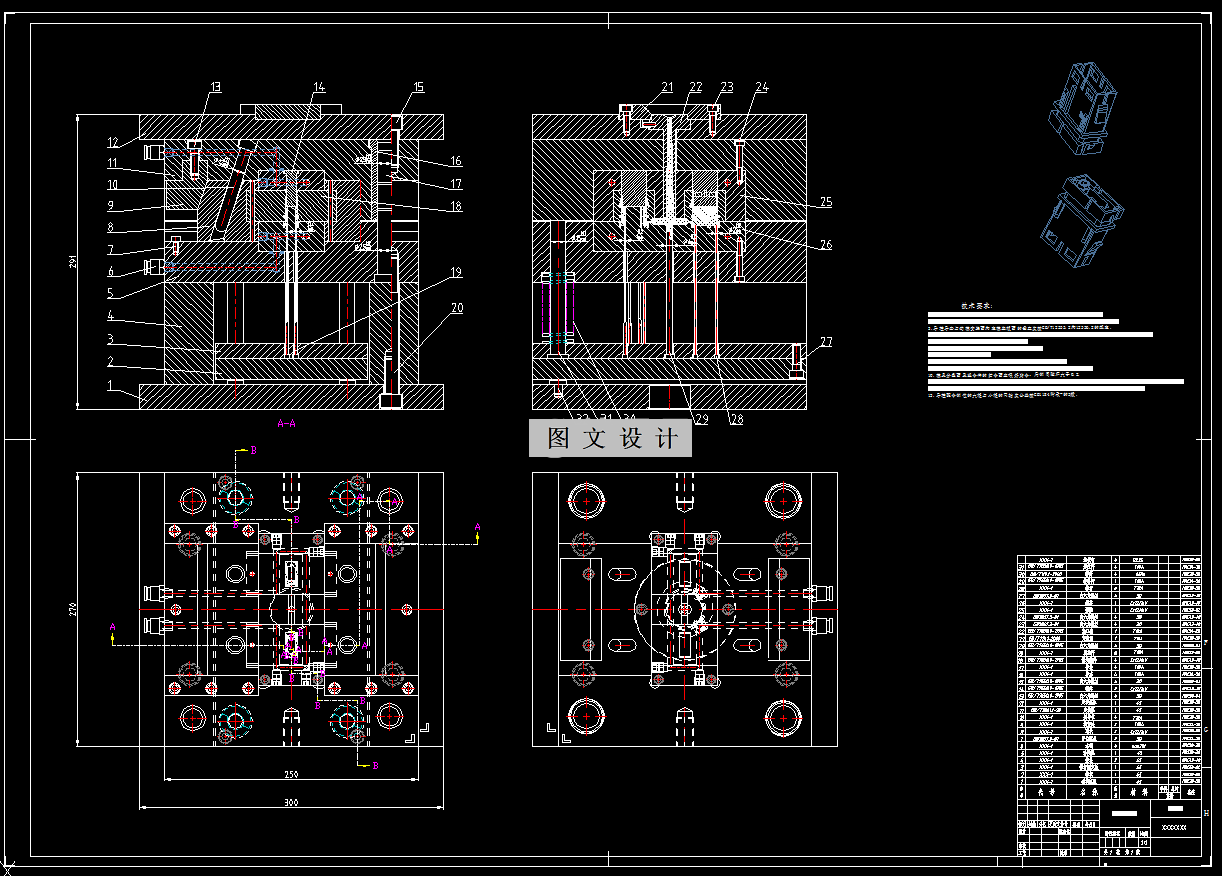Screen dimensions: 1222x876
Task: Select the lower 3D part model view
Action: 1081,222
